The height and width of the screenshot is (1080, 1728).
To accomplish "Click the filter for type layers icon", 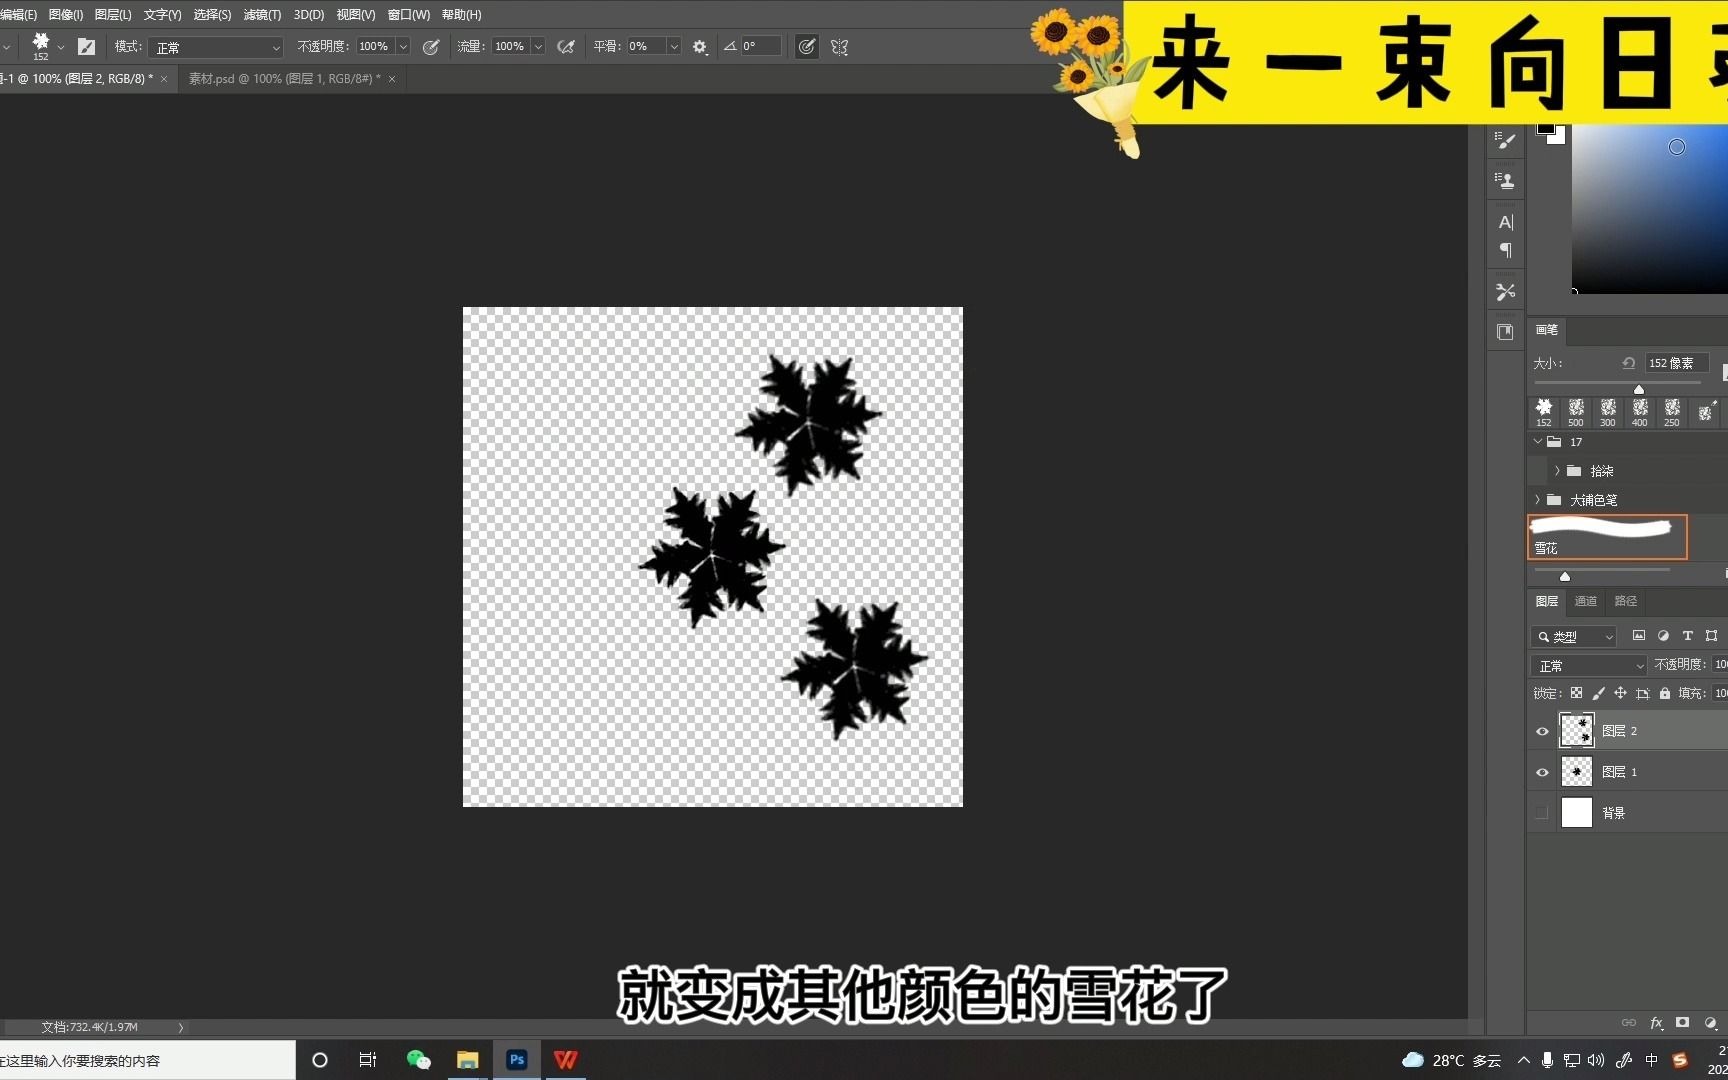I will (1687, 636).
